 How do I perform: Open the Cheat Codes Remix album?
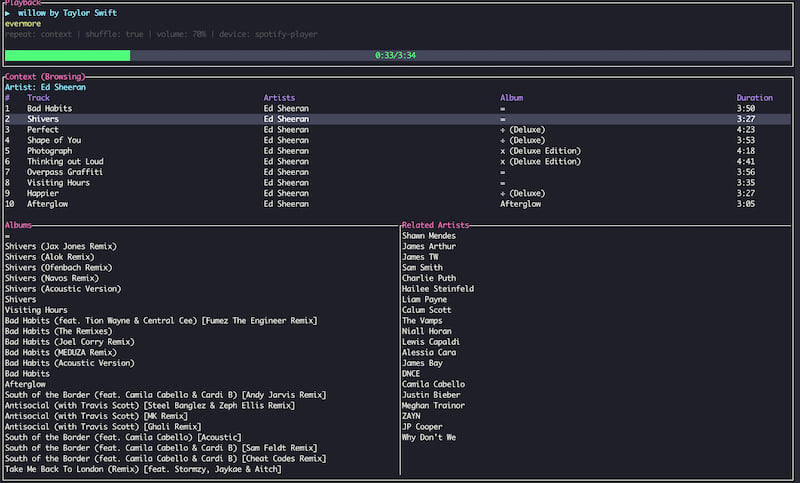click(165, 459)
